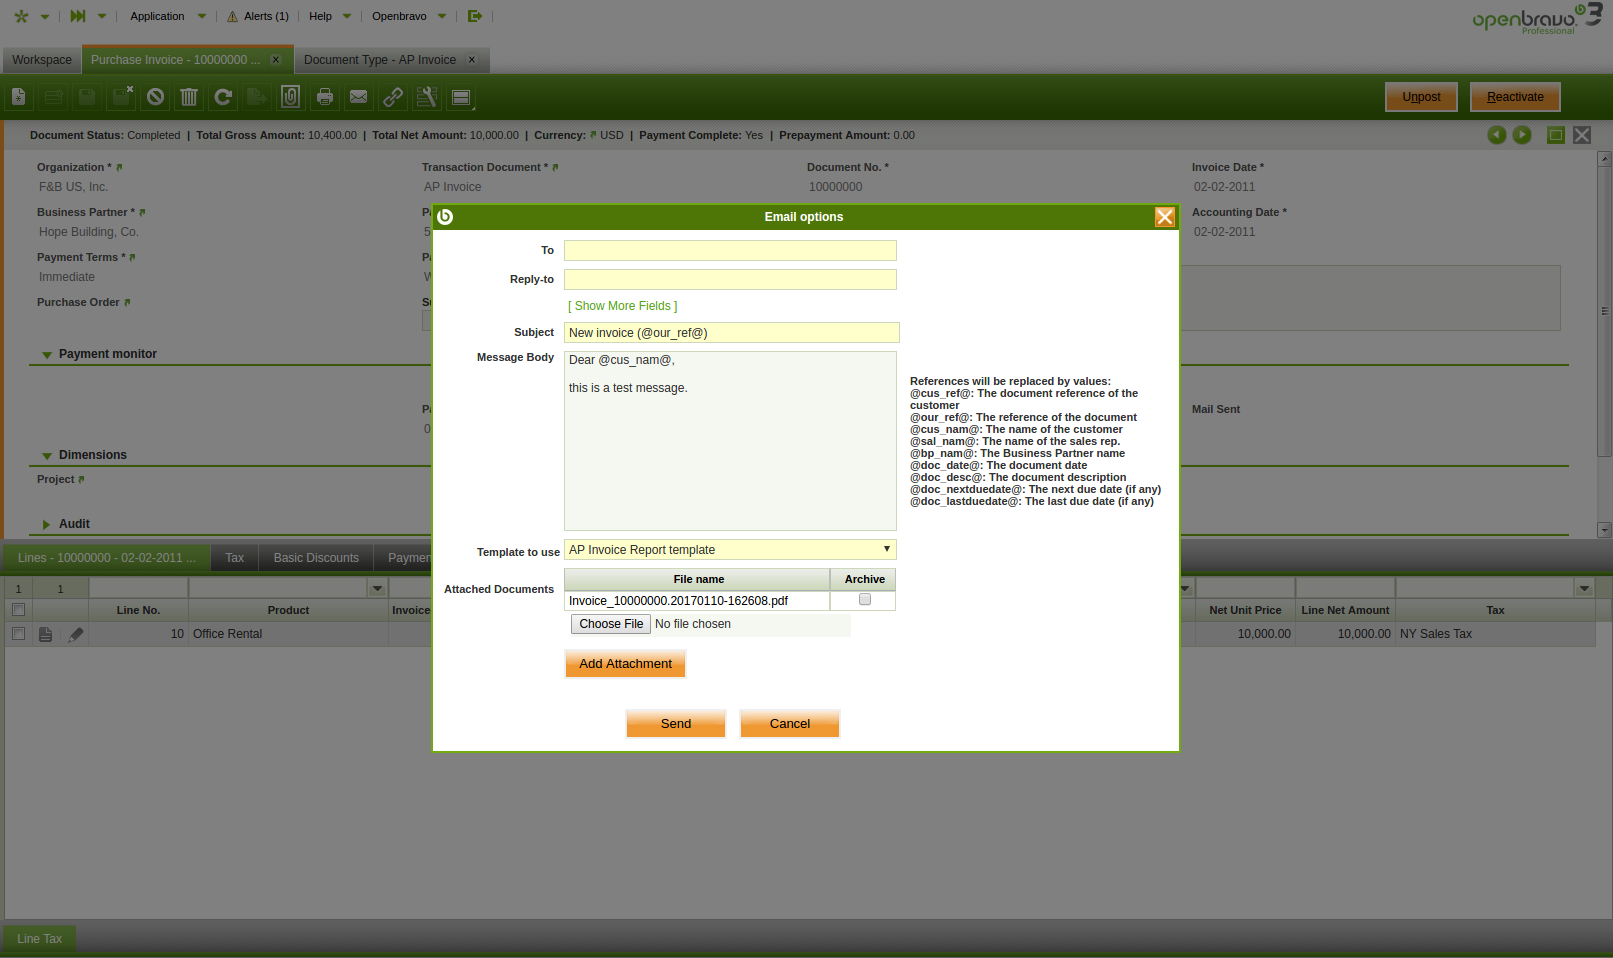Toggle Archive checkbox for Invoice PDF attachment
Image resolution: width=1613 pixels, height=958 pixels.
865,600
